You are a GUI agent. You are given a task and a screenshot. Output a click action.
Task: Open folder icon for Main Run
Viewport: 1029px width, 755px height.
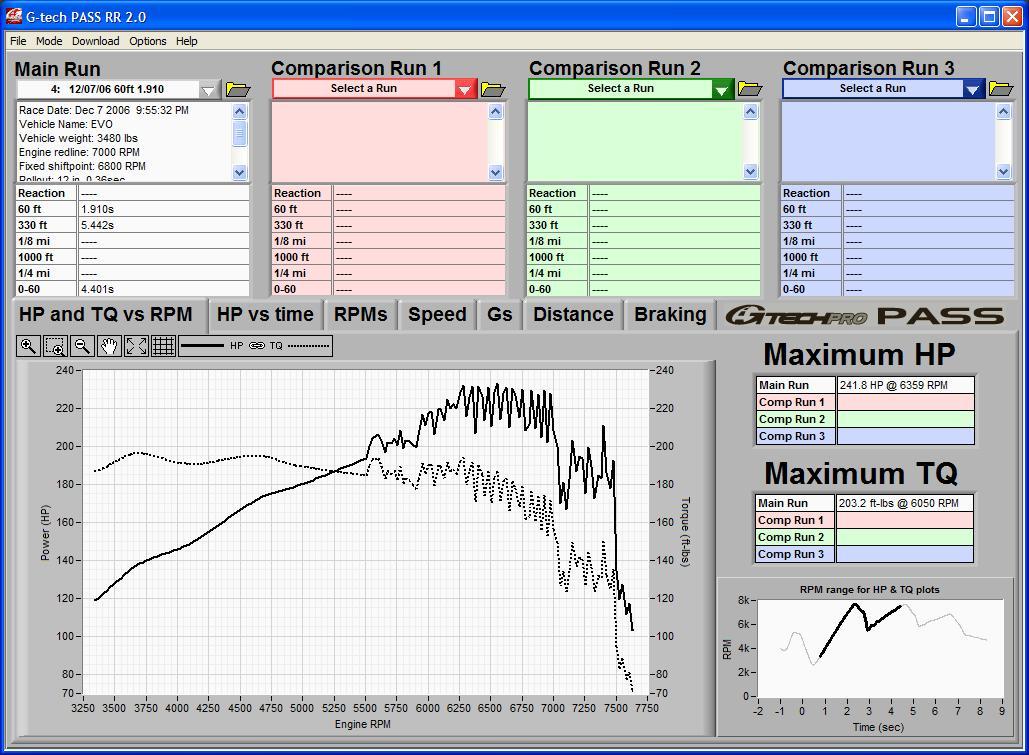tap(238, 90)
